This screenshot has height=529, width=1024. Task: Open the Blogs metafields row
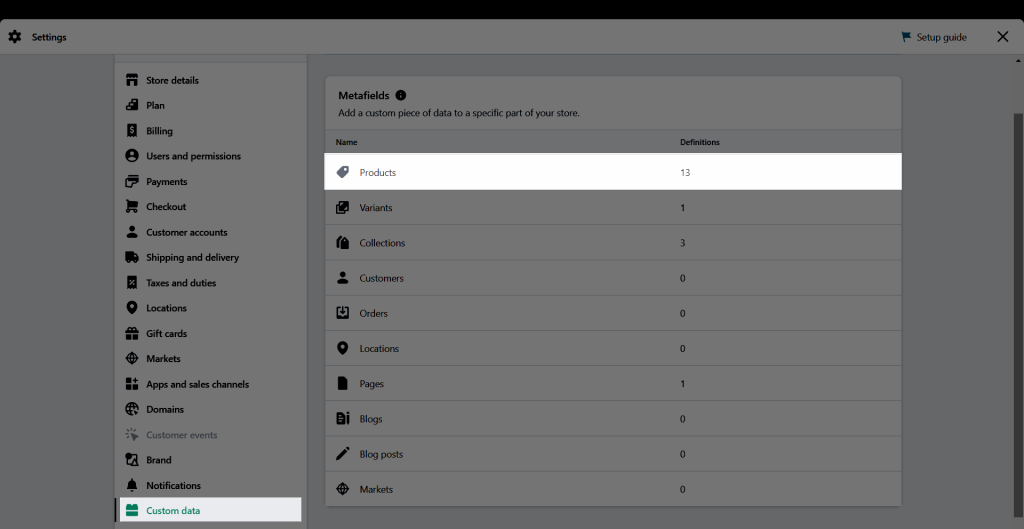point(613,419)
